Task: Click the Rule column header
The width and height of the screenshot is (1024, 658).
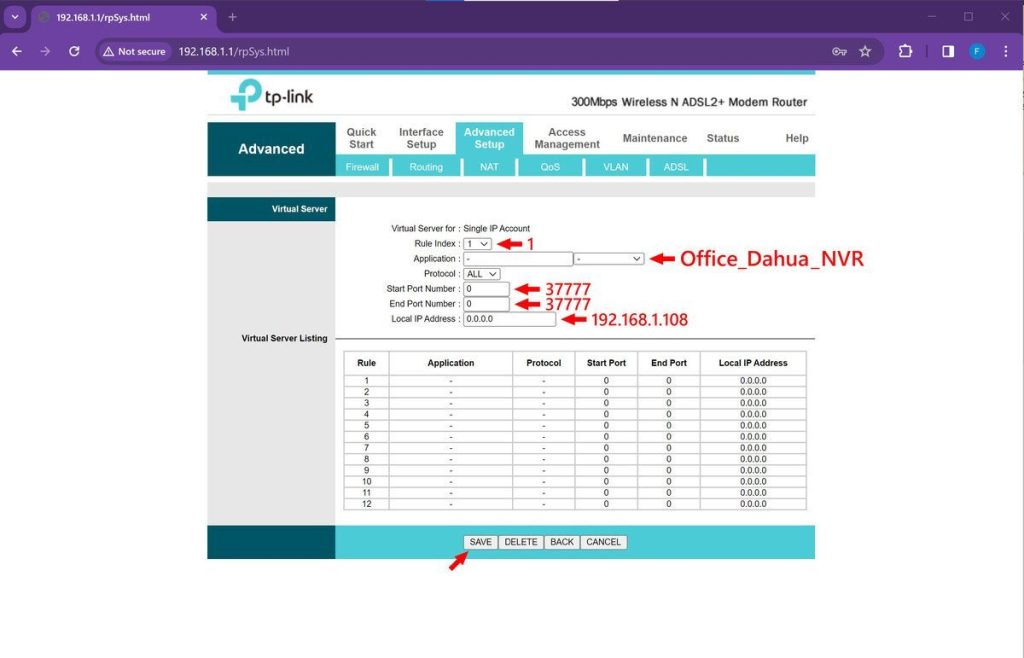Action: 366,363
